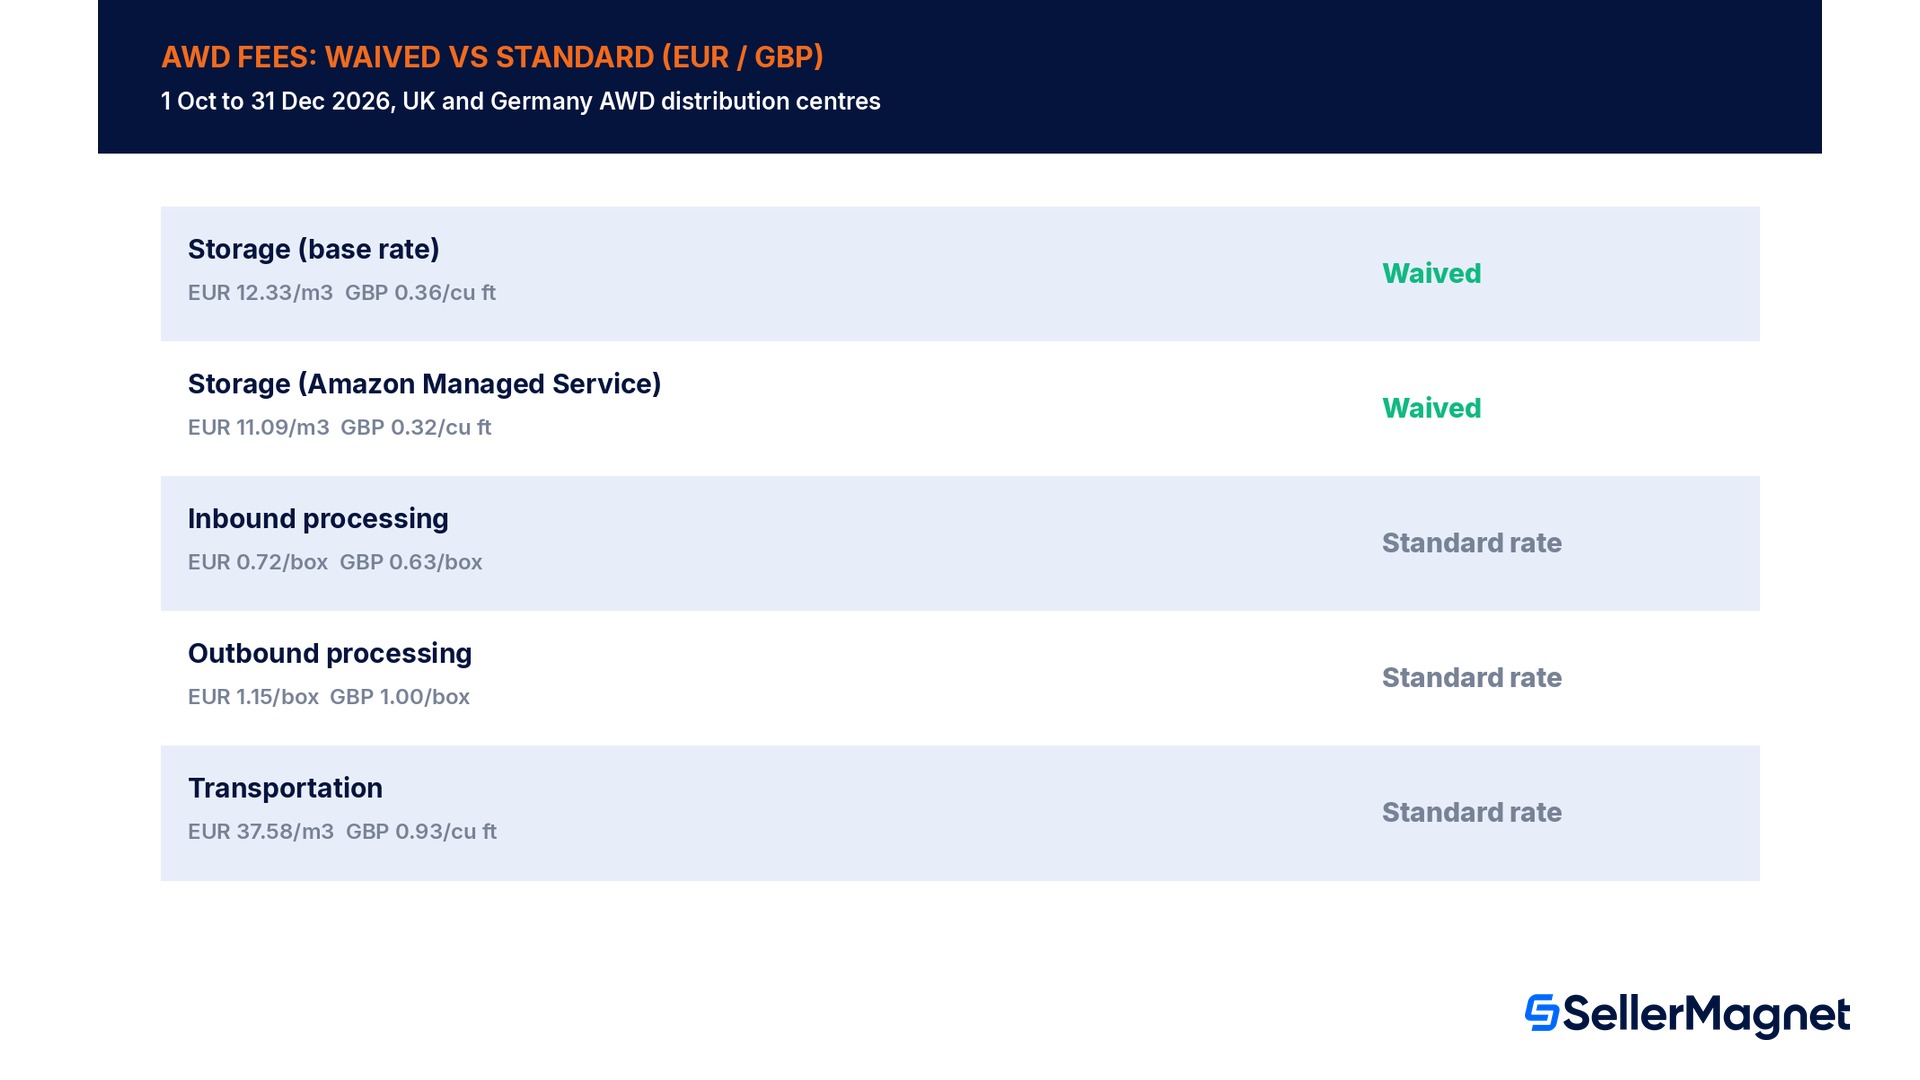Select the Transportation row title
This screenshot has width=1920, height=1080.
tap(285, 788)
